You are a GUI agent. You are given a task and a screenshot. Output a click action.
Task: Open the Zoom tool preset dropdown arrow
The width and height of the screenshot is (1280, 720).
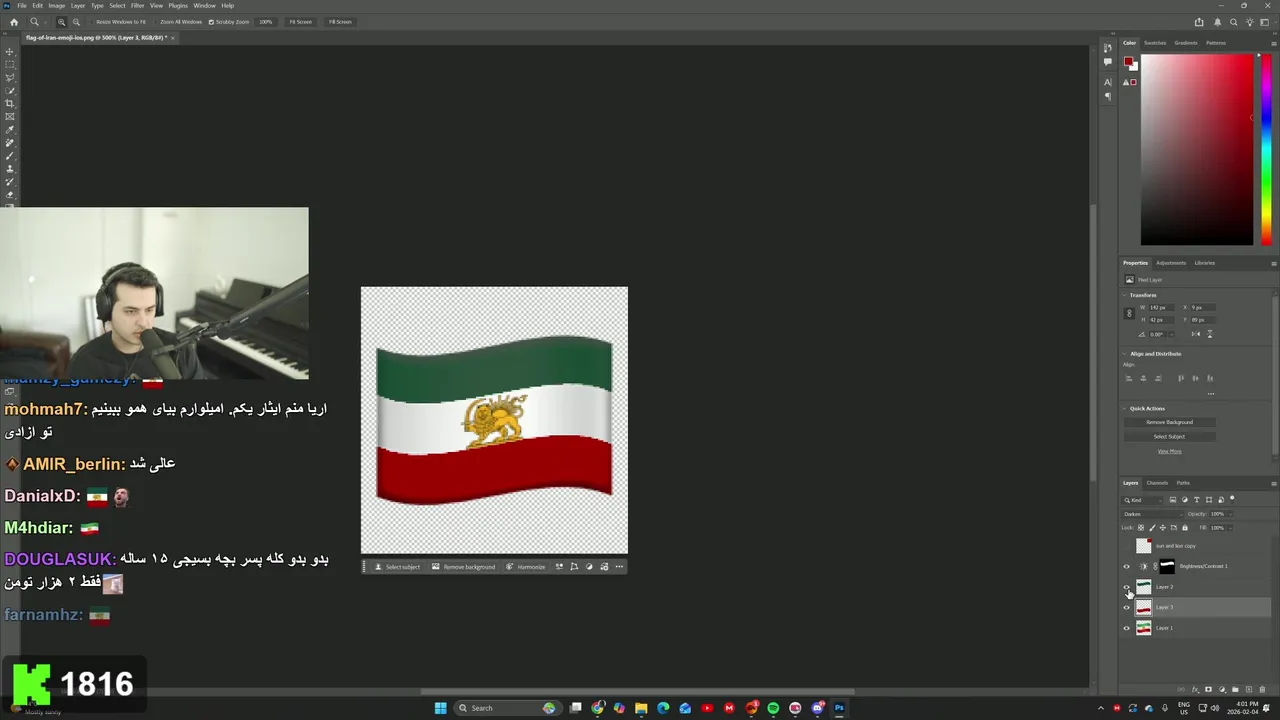pyautogui.click(x=46, y=22)
